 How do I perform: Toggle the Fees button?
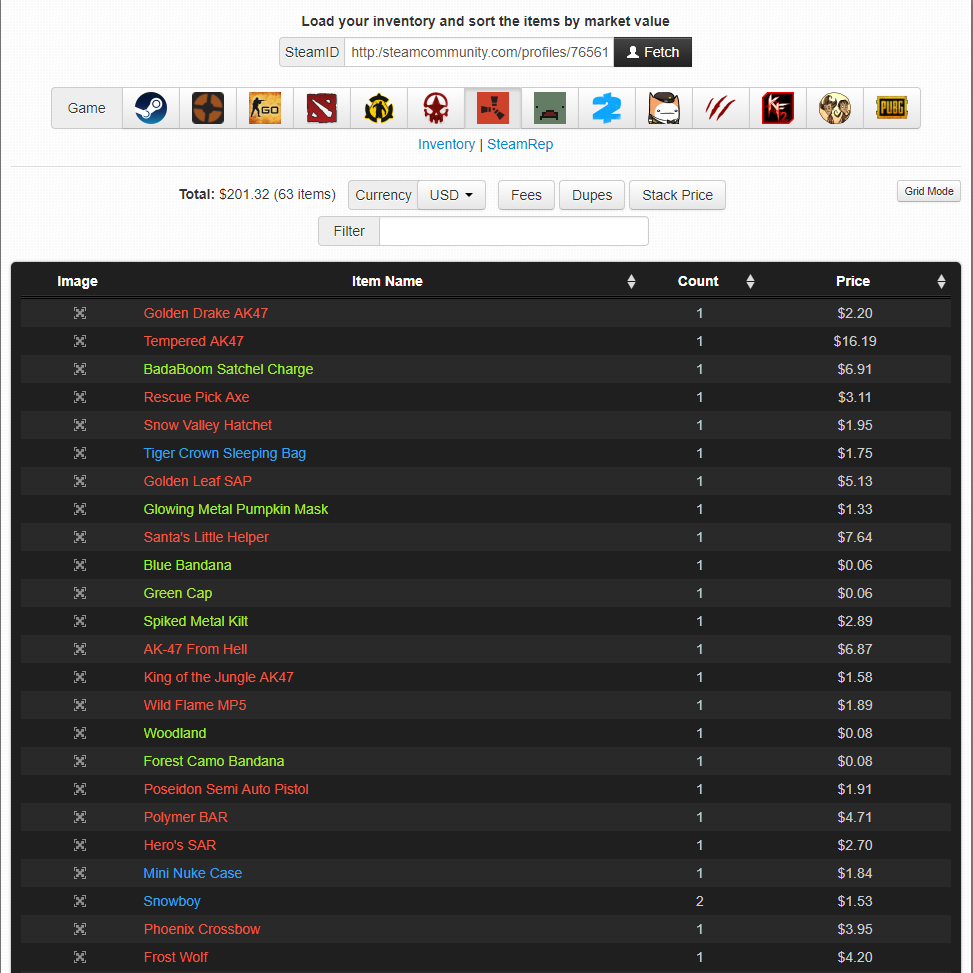[x=526, y=195]
